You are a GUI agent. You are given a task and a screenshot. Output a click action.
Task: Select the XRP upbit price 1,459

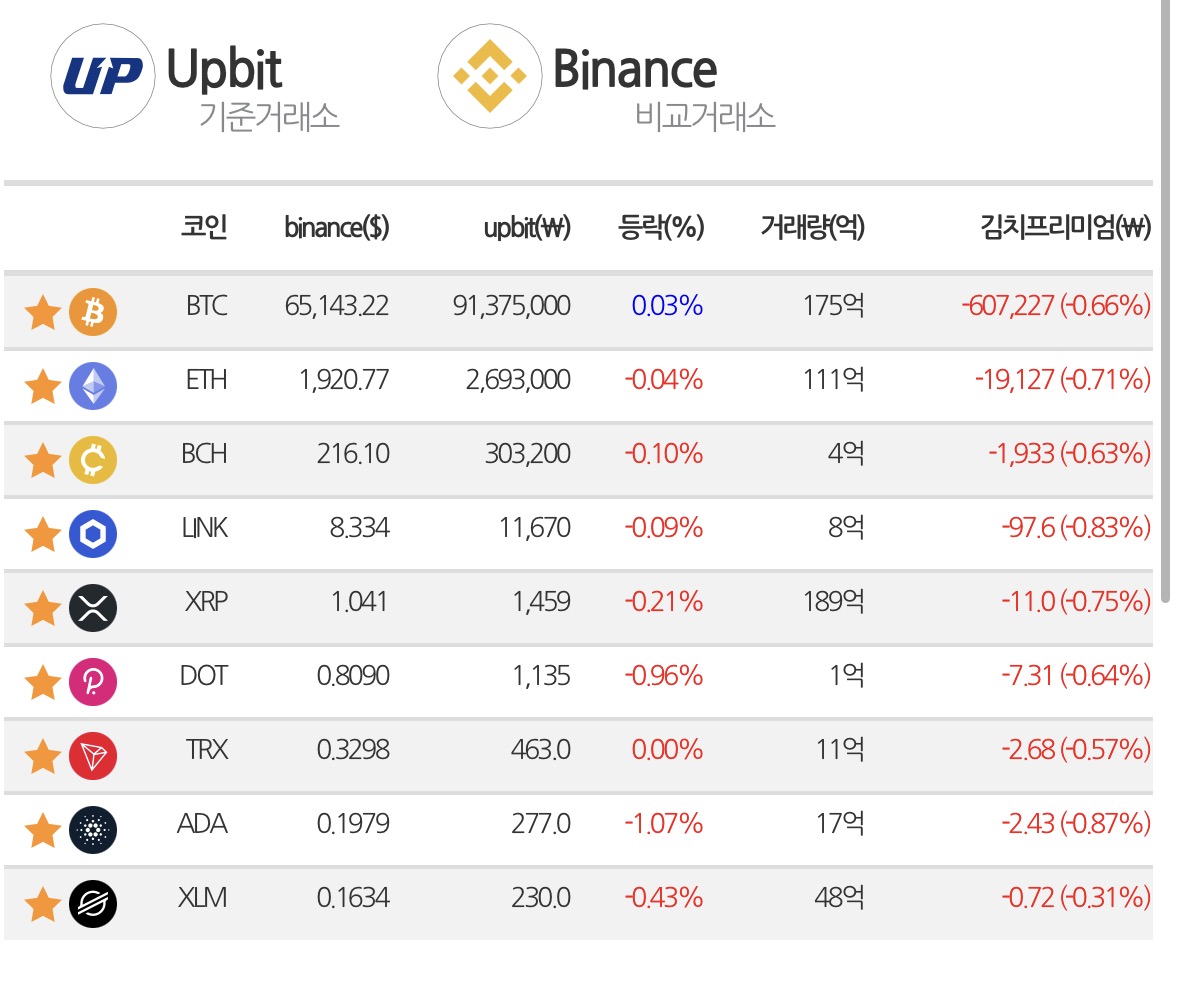tap(541, 602)
